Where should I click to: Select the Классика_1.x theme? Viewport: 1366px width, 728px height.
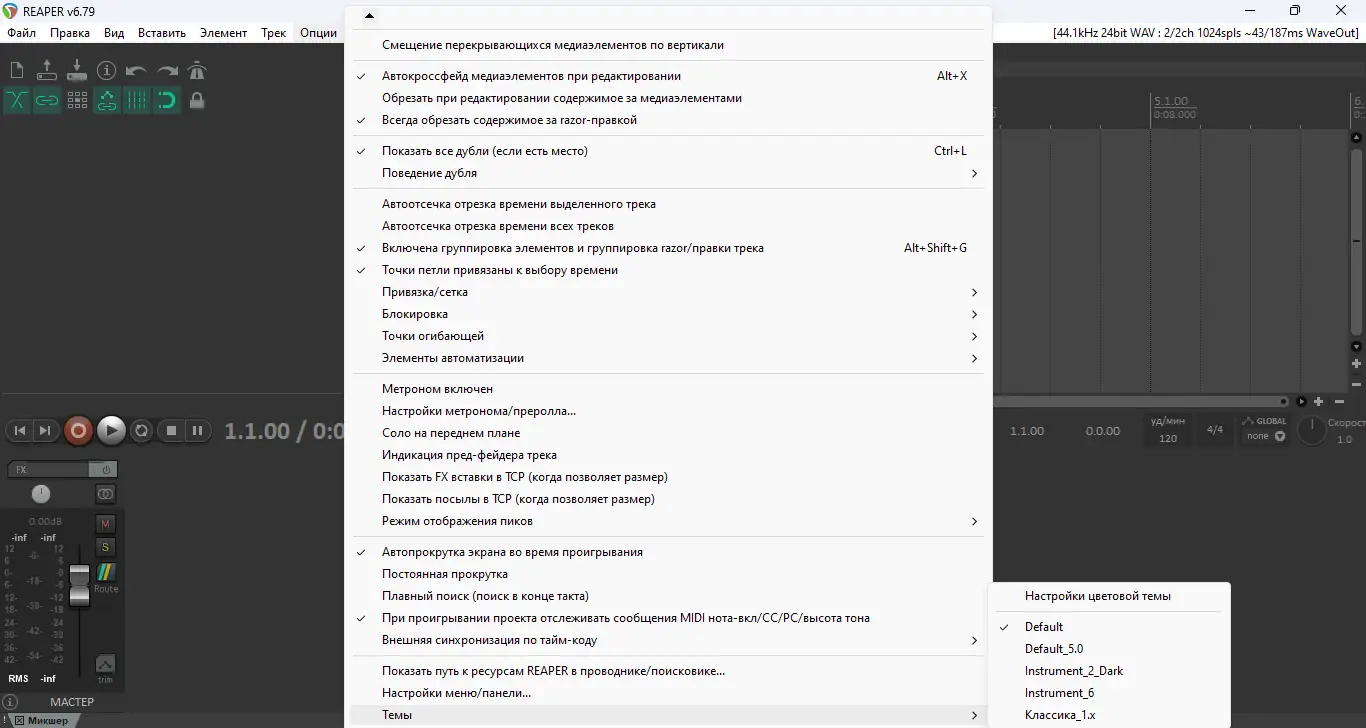coord(1108,715)
